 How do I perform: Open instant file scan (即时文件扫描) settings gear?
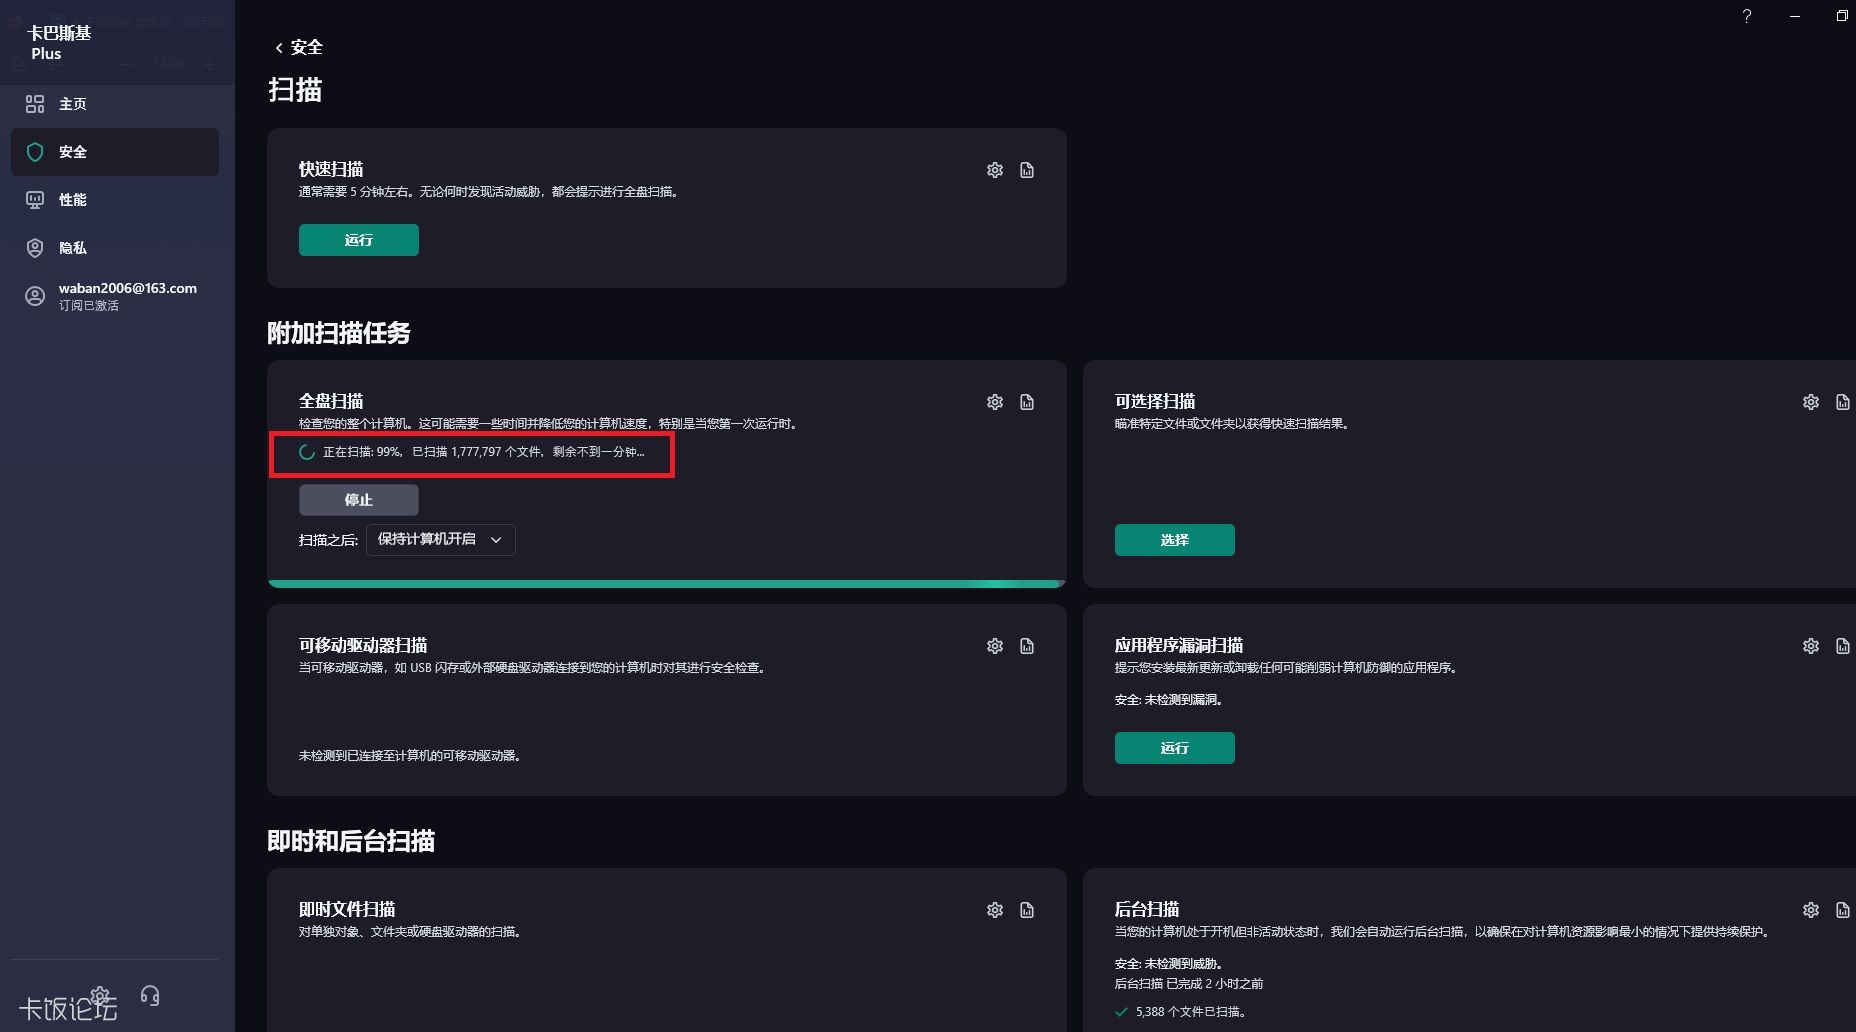click(x=995, y=910)
